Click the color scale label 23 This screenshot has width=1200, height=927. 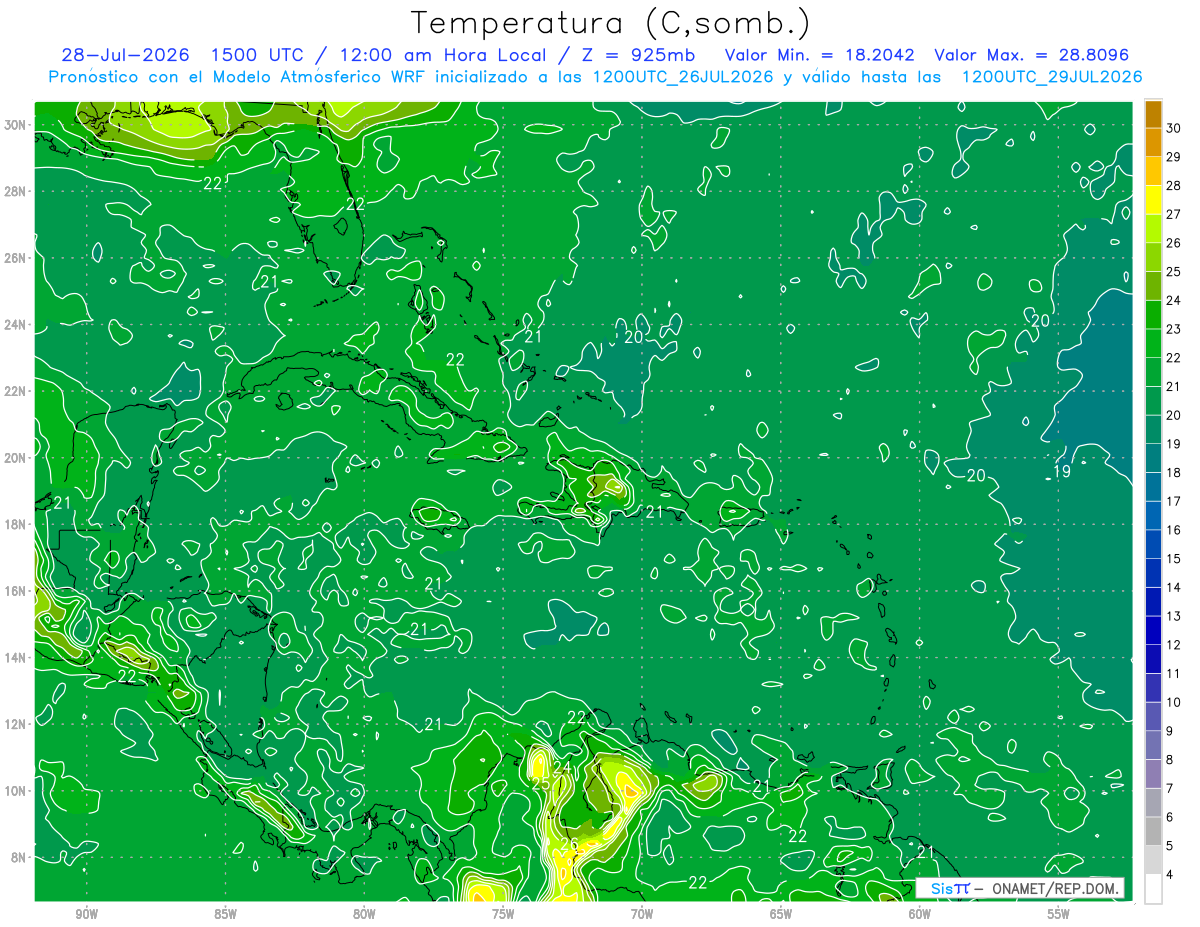(1174, 329)
